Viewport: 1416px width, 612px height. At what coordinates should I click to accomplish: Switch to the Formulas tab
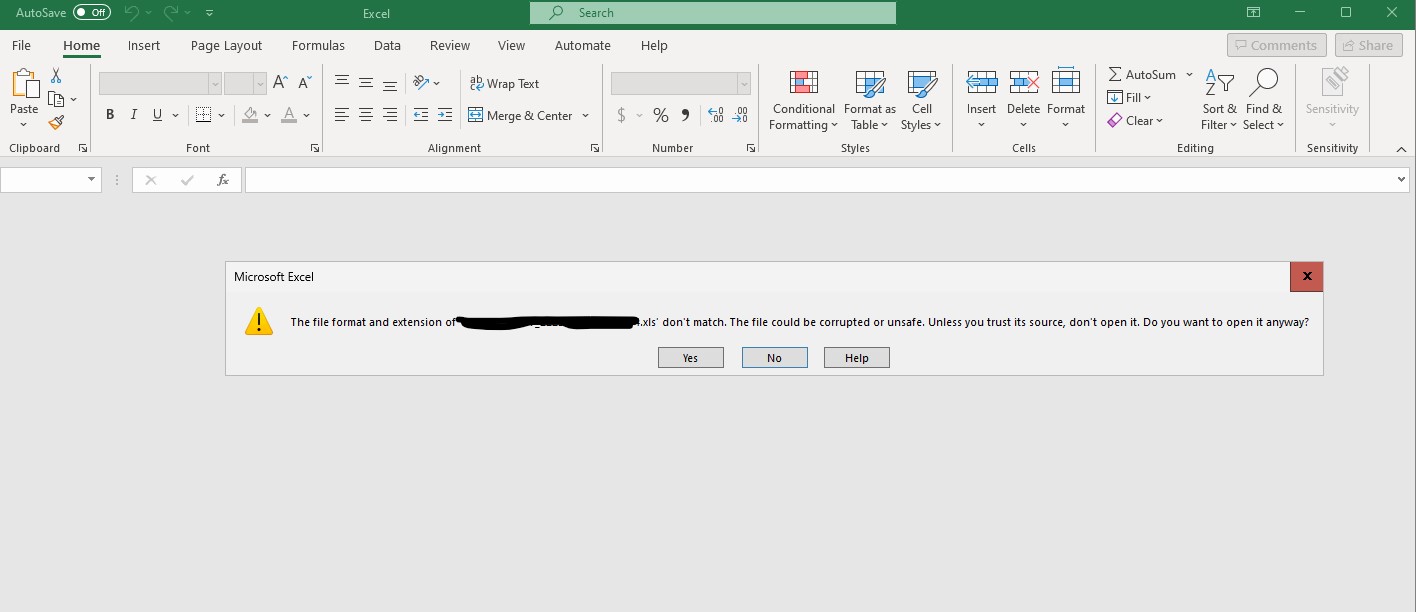(x=318, y=46)
